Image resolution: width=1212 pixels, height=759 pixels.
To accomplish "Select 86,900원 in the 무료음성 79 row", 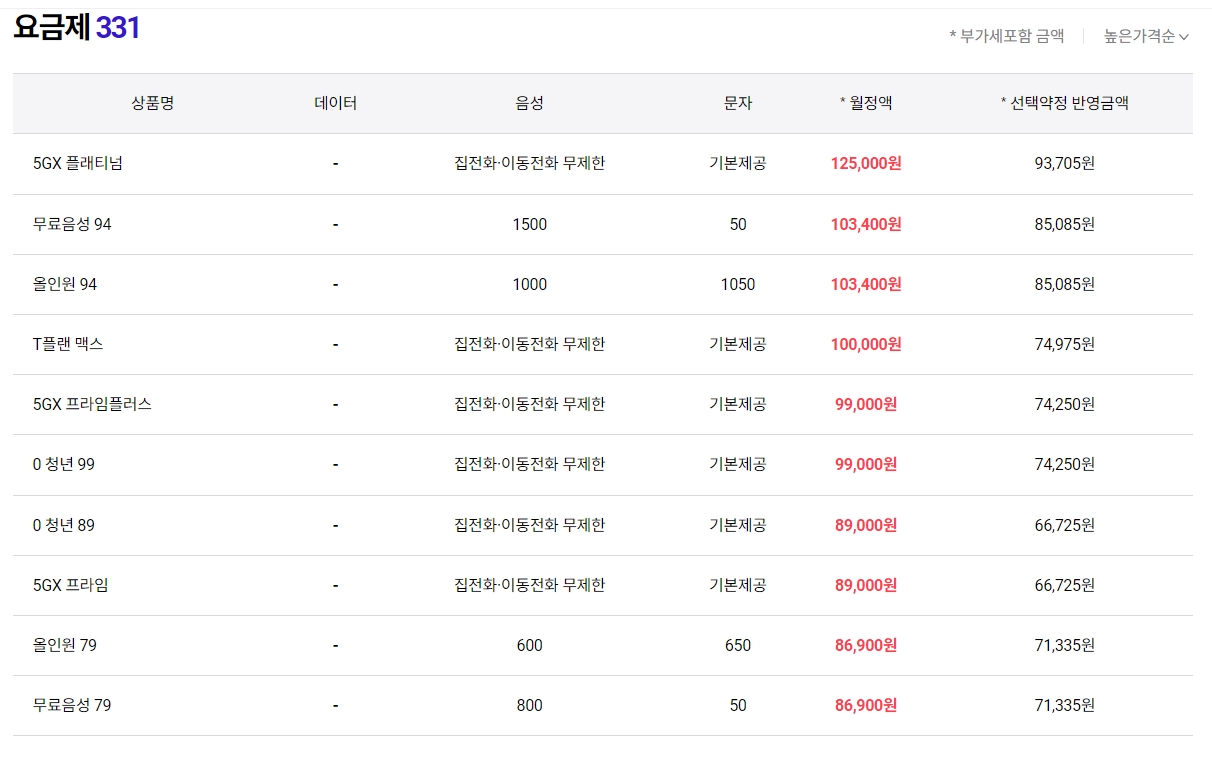I will [x=866, y=705].
